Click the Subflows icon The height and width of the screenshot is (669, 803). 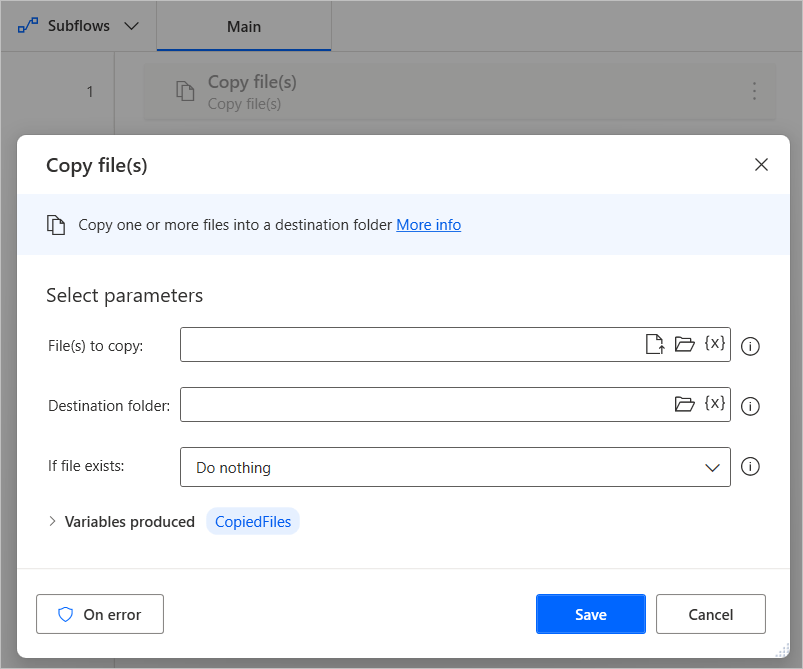pyautogui.click(x=28, y=25)
